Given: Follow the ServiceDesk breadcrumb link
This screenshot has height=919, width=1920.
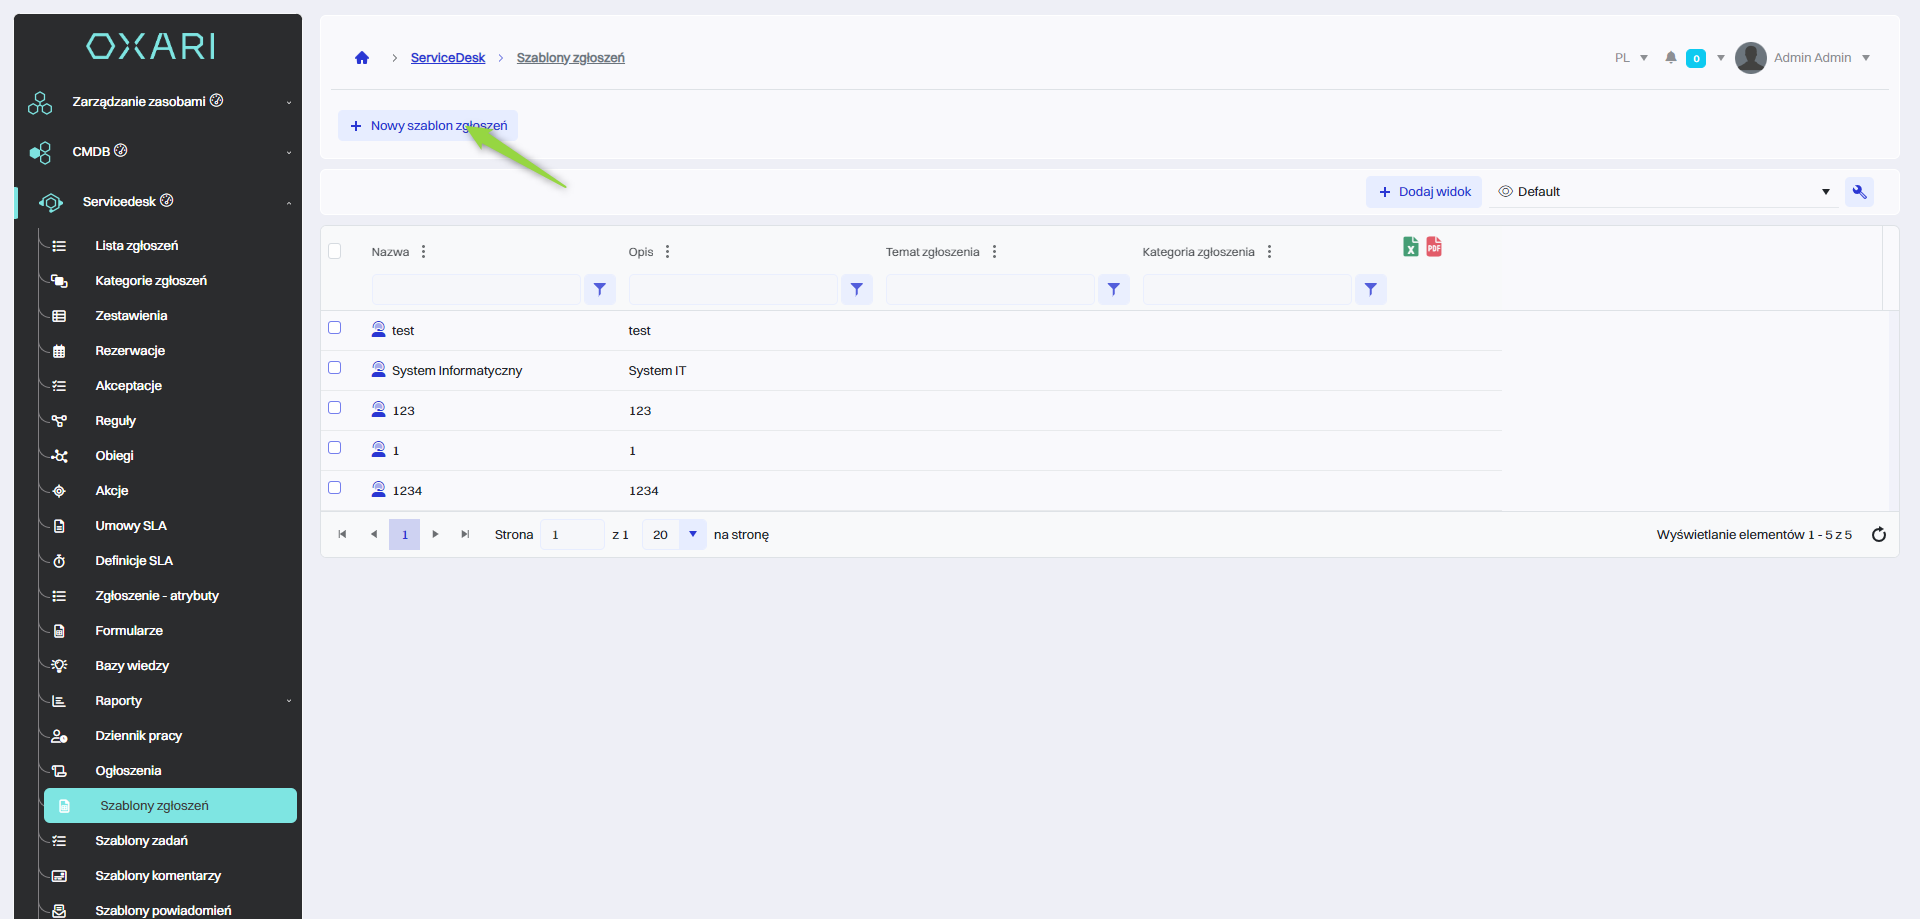Looking at the screenshot, I should [447, 58].
